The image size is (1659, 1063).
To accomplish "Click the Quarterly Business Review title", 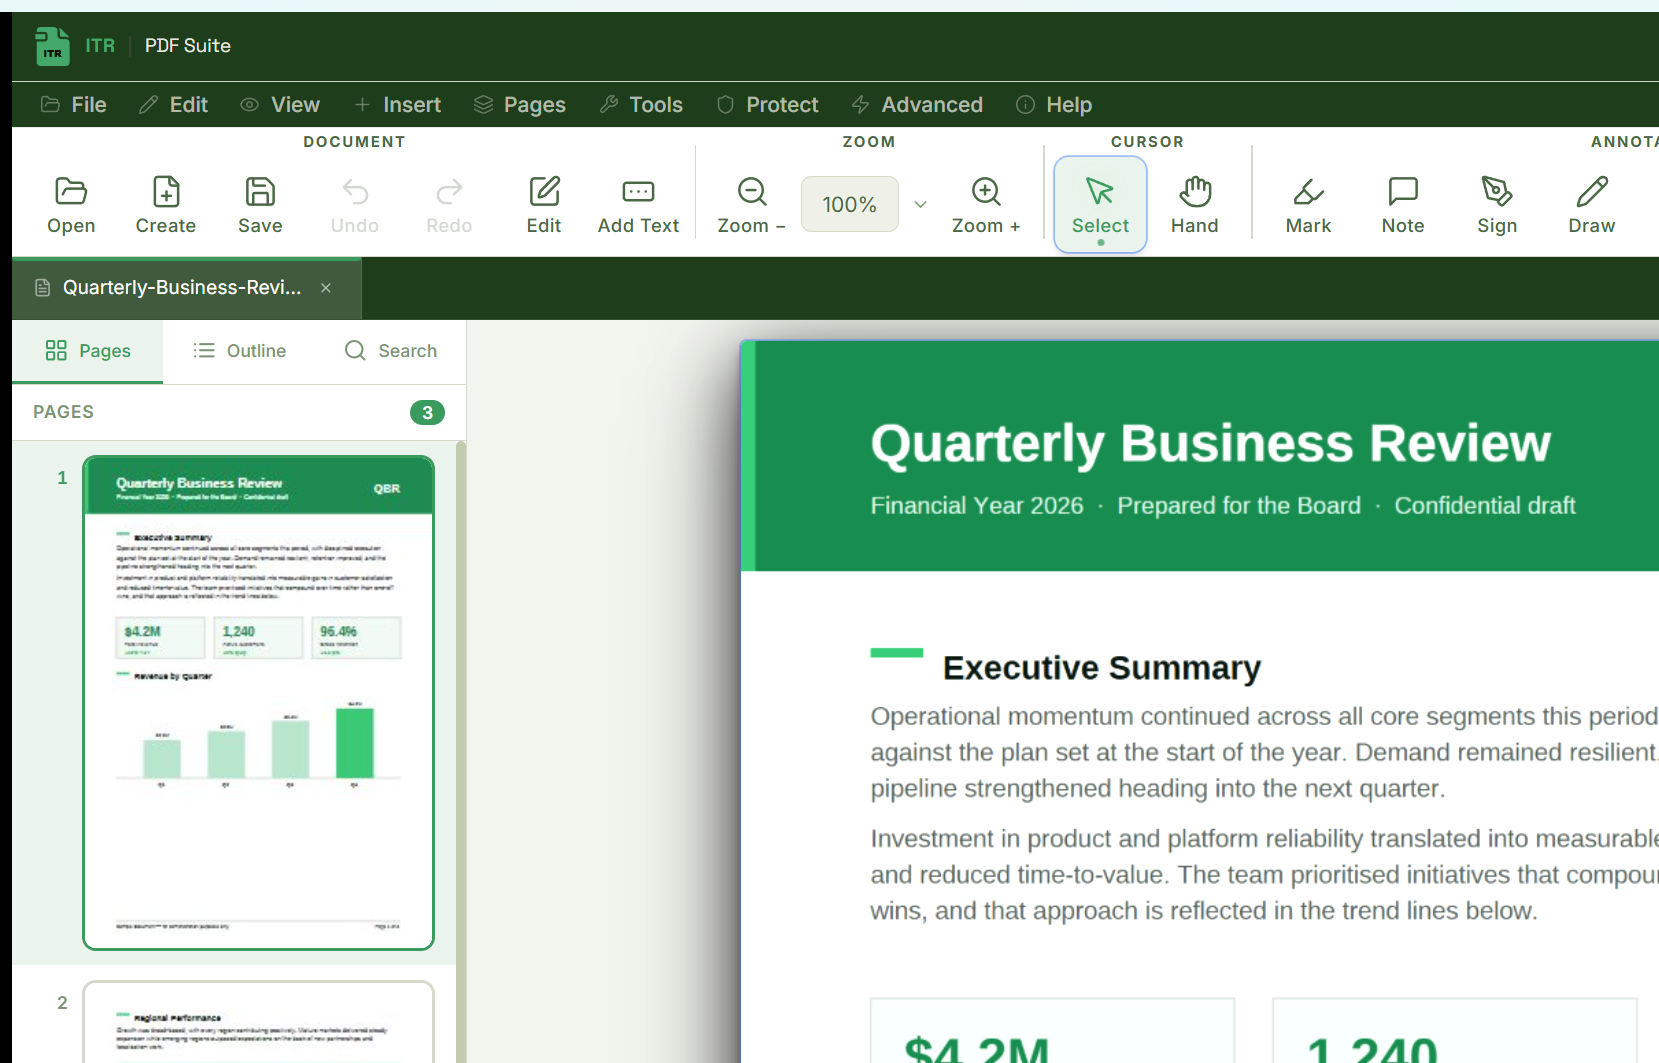I will click(x=1210, y=443).
